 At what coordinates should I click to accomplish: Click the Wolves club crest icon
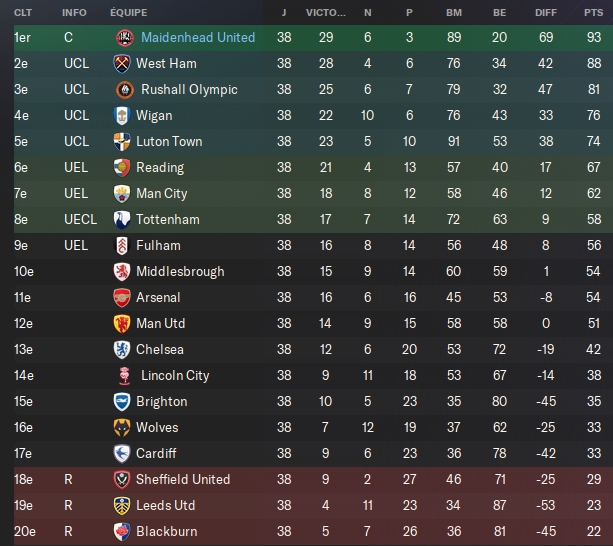pyautogui.click(x=122, y=427)
